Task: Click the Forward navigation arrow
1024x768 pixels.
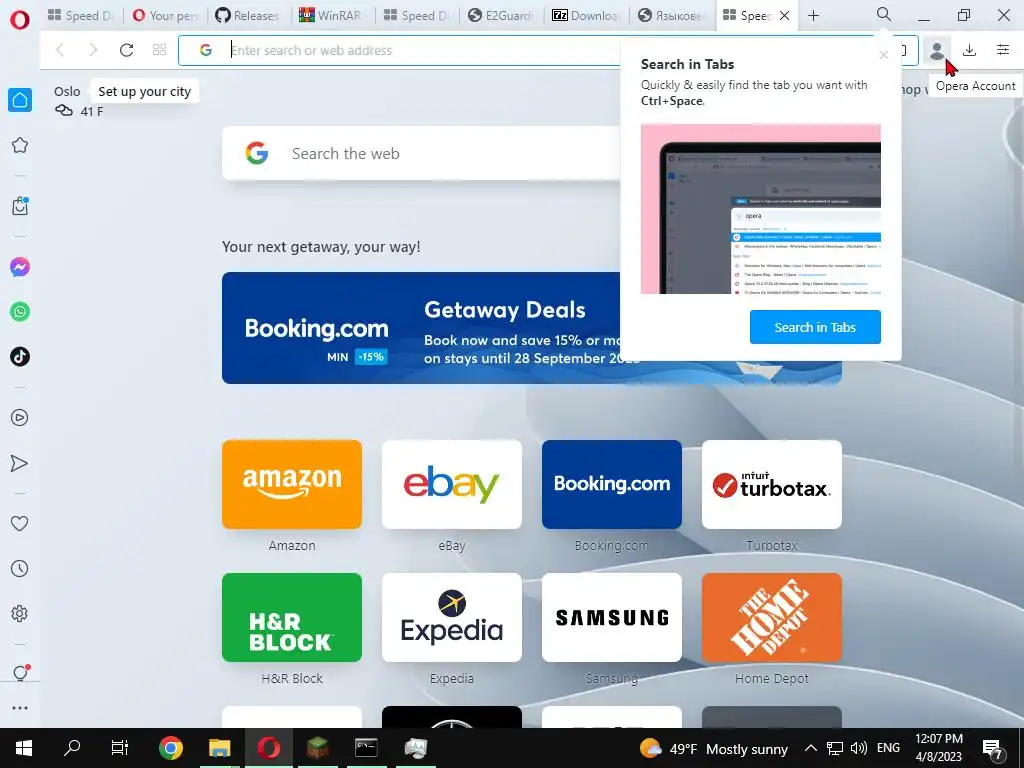Action: pyautogui.click(x=93, y=50)
